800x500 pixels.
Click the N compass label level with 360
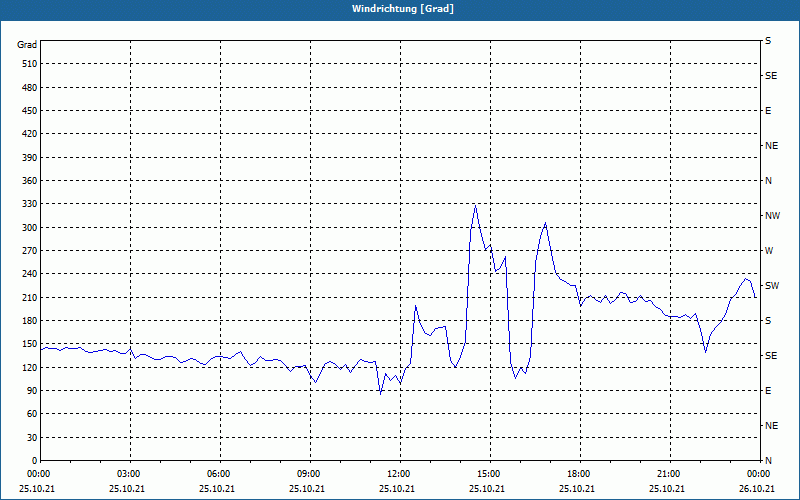pyautogui.click(x=768, y=181)
